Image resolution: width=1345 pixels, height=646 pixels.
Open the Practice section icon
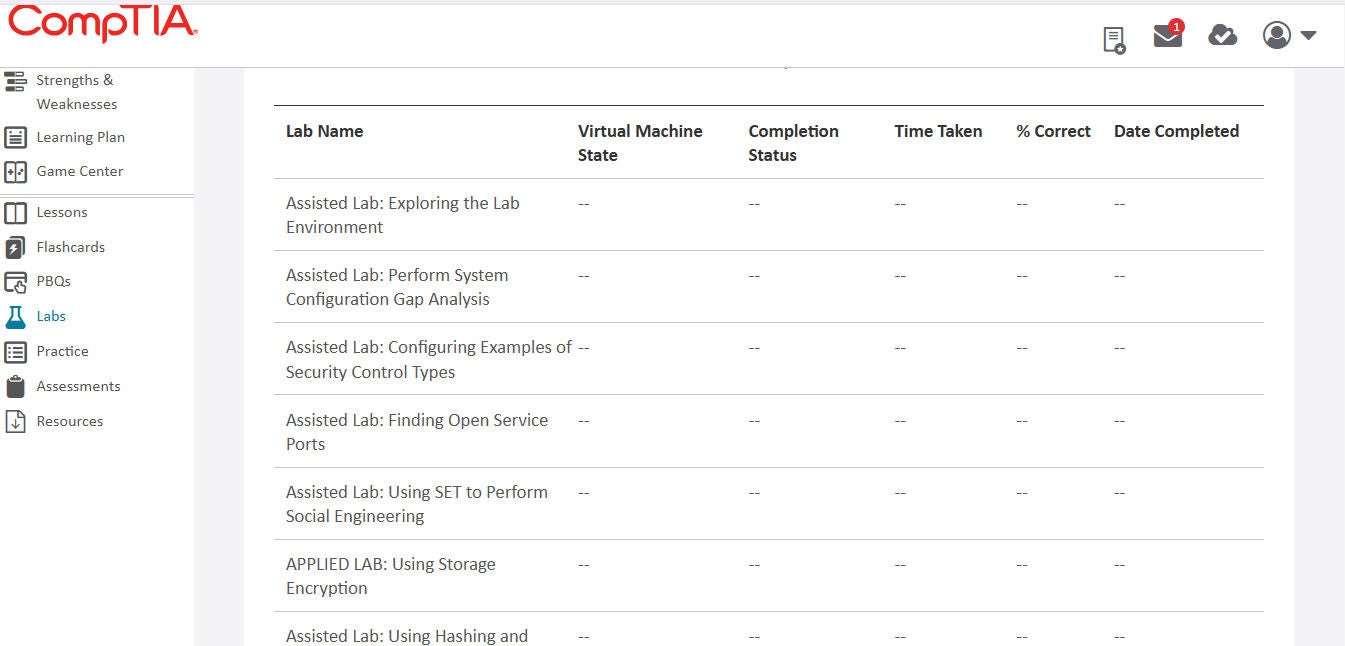tap(15, 351)
